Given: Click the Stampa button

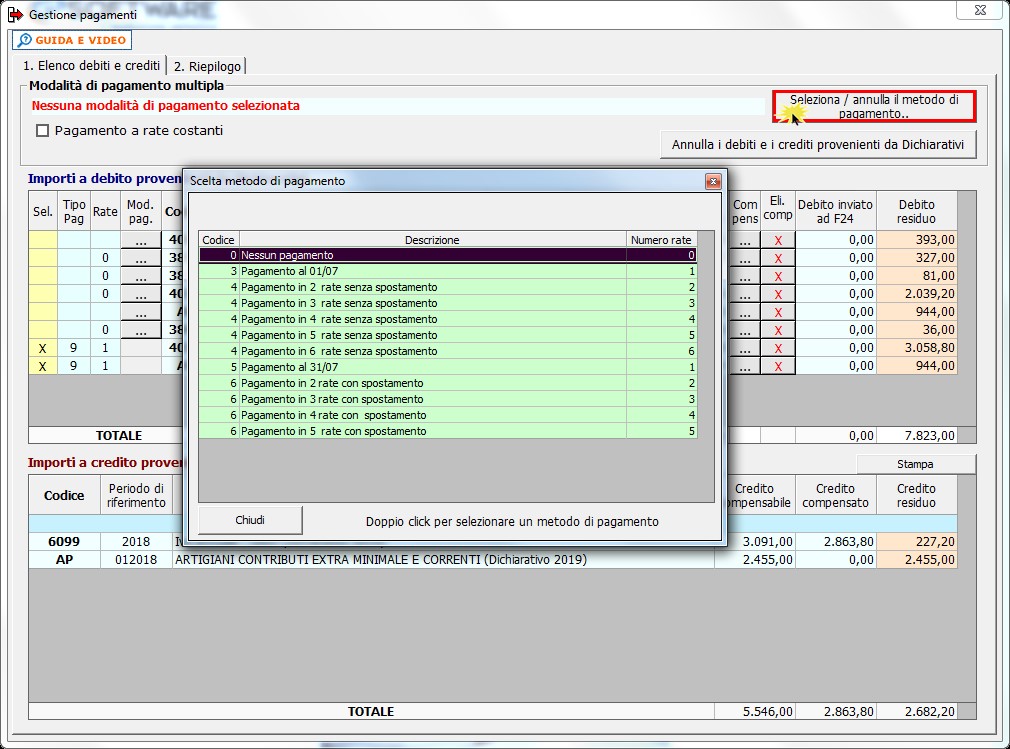Looking at the screenshot, I should (x=915, y=464).
